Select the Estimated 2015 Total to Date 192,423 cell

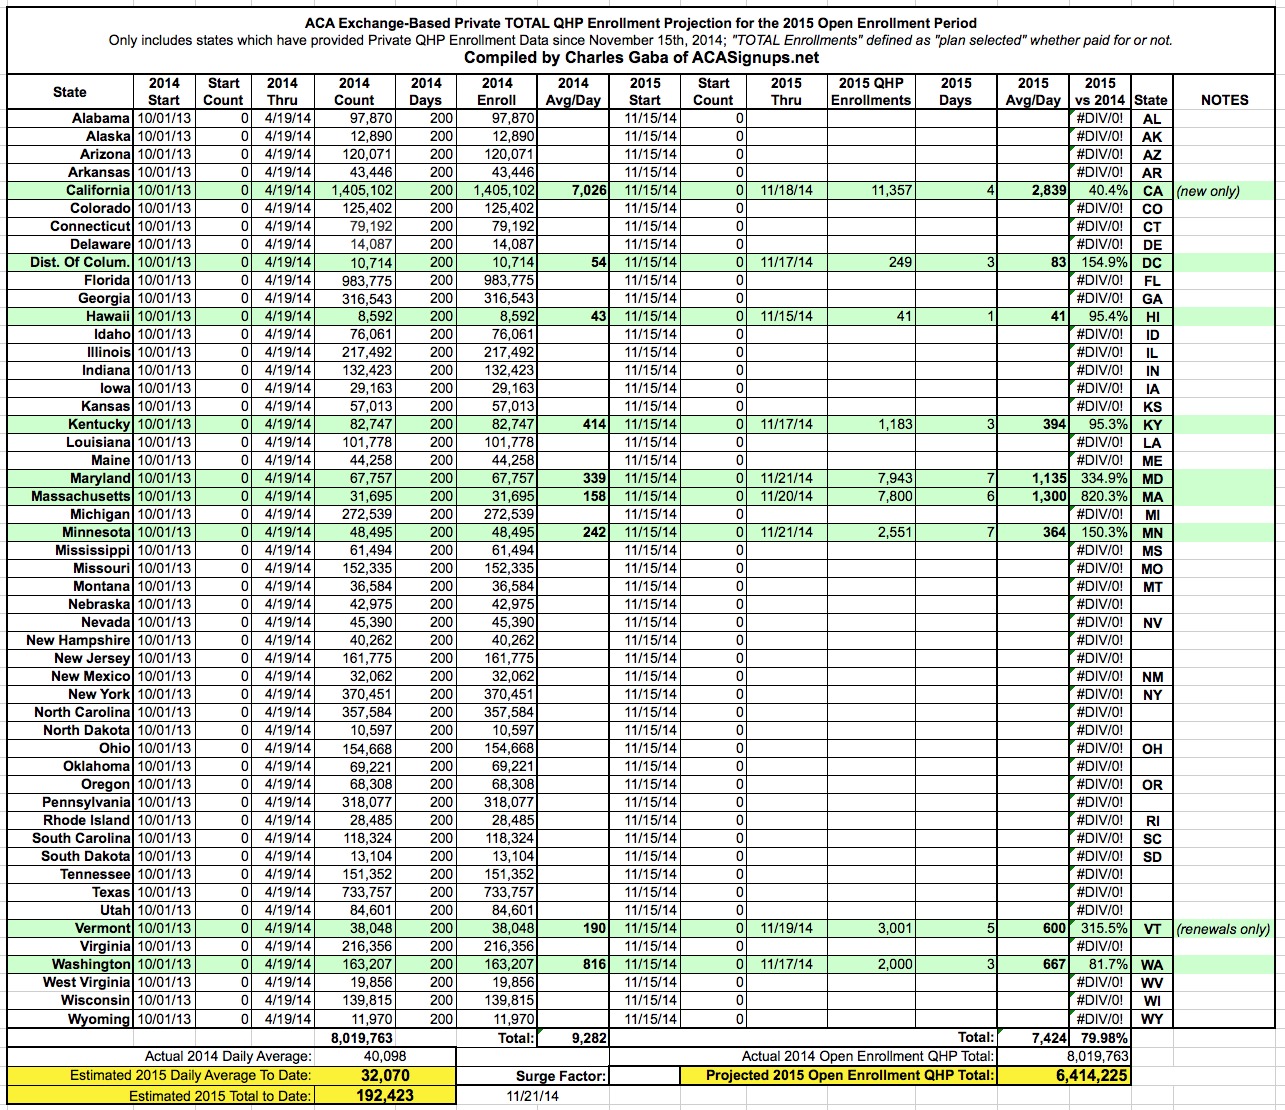(x=385, y=1095)
